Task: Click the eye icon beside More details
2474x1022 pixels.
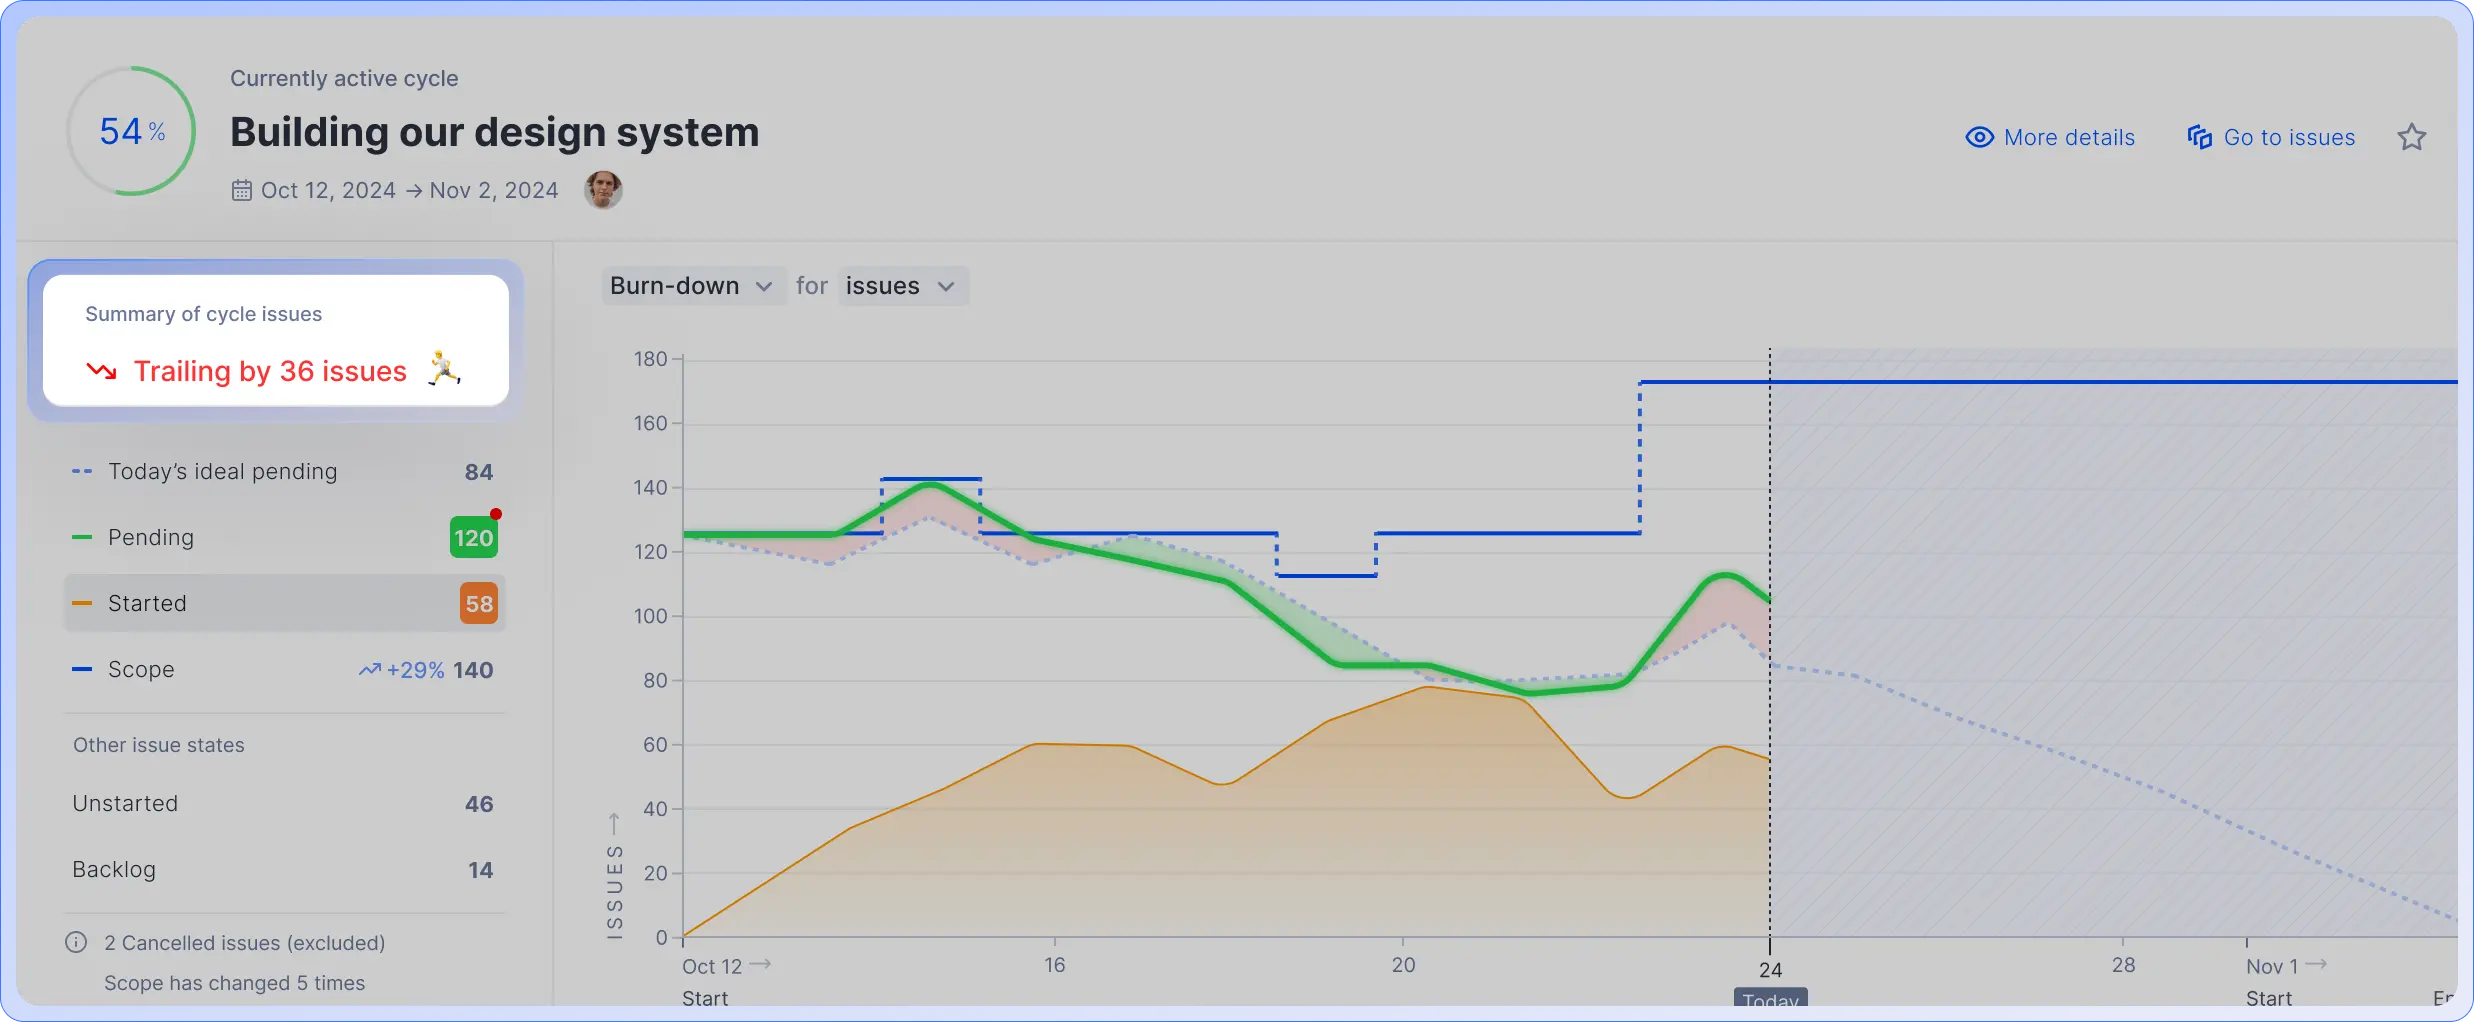Action: 1979,136
